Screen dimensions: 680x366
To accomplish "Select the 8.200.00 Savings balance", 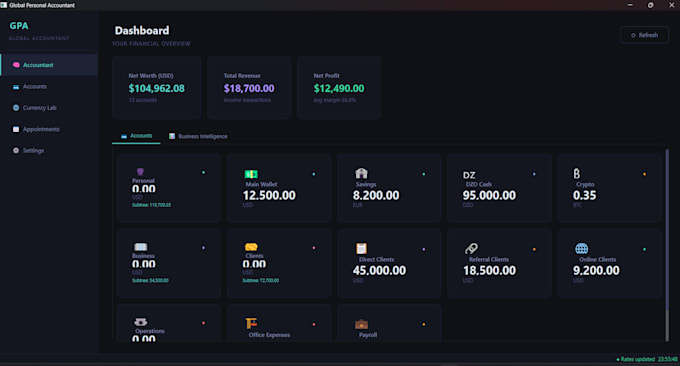I will click(376, 195).
